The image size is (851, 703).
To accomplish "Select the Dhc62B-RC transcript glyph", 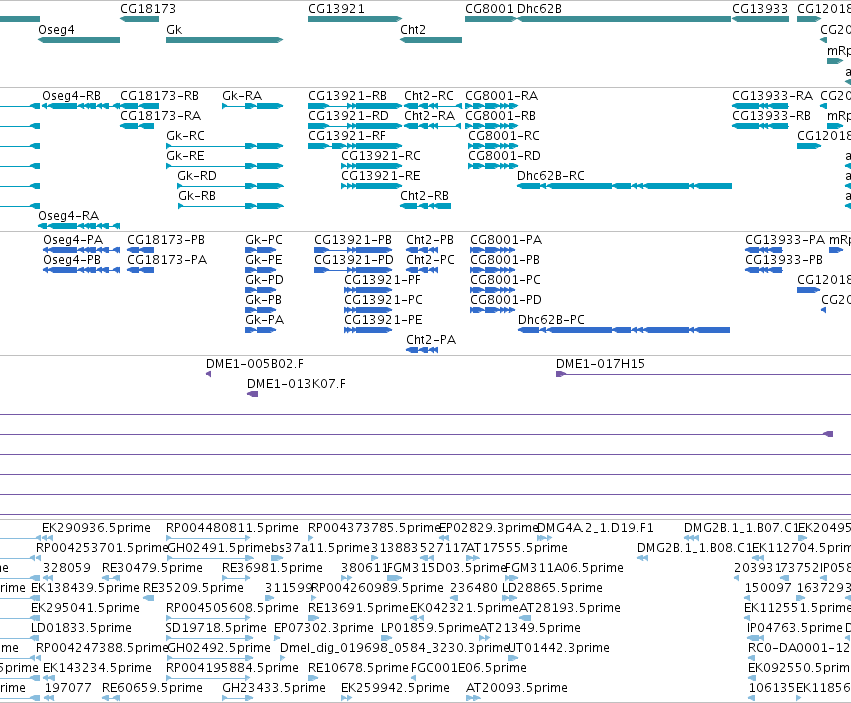I will (624, 186).
